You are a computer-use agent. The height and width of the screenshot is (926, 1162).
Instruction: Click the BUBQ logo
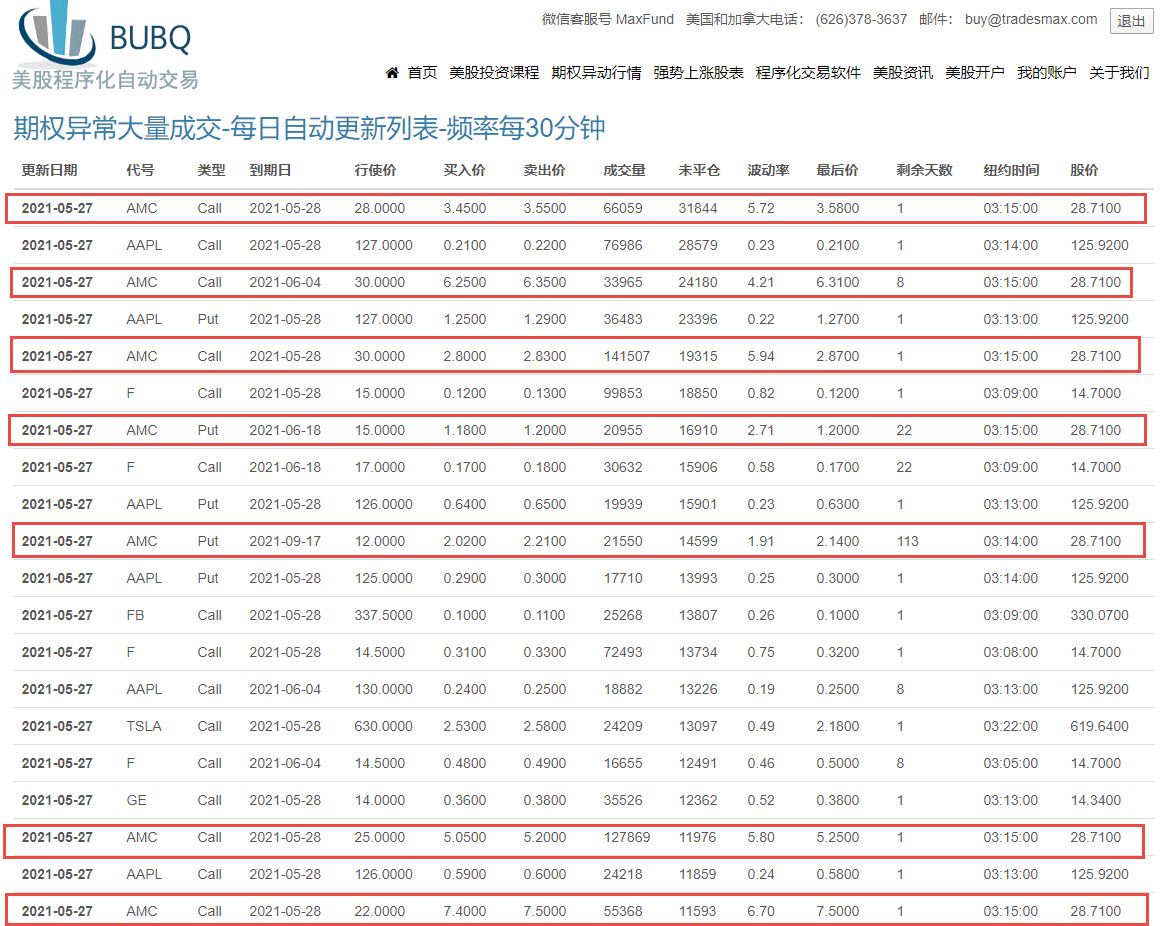(104, 46)
